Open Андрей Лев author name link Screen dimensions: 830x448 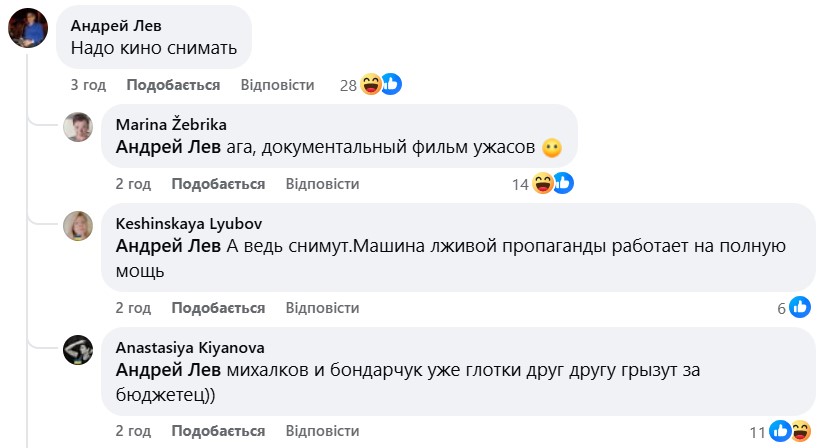tap(115, 26)
